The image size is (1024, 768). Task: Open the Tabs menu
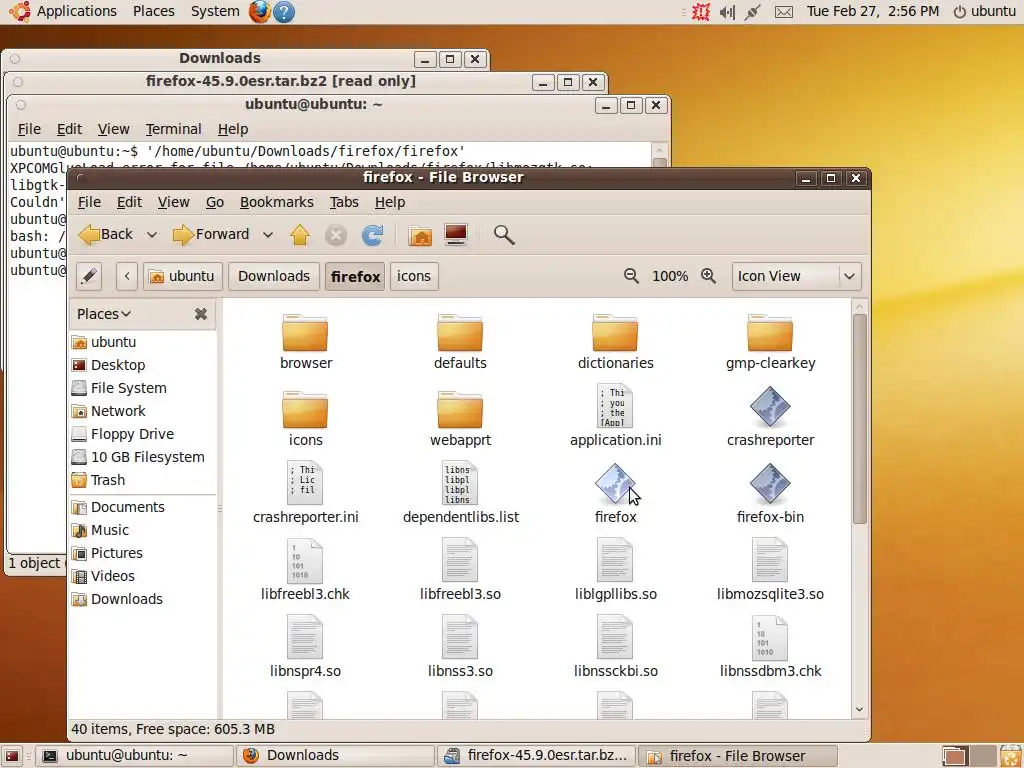coord(344,202)
